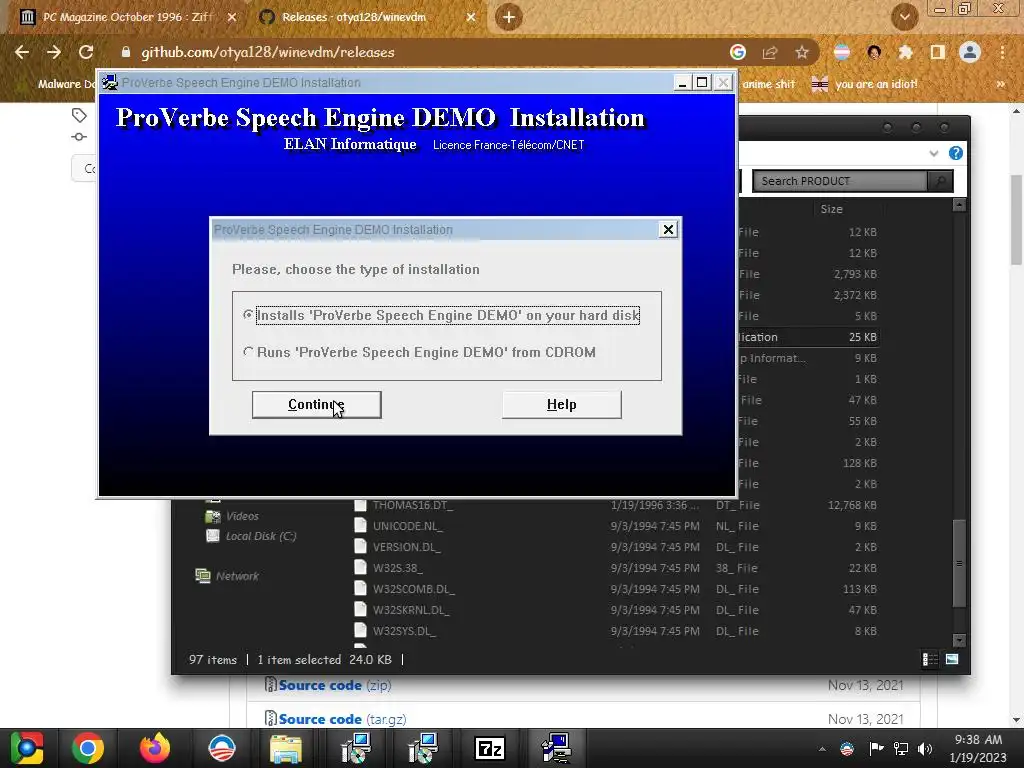Download Source code (tar.gz) link

coord(342,719)
